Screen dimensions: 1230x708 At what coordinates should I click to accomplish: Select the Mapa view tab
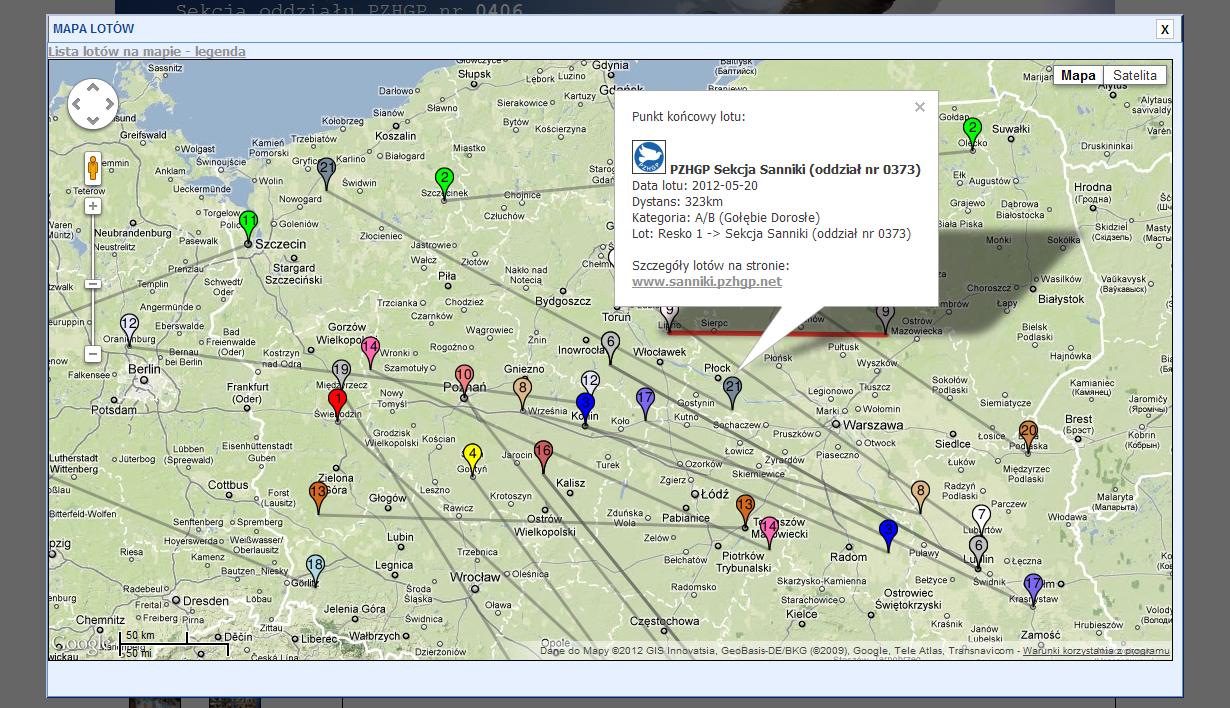pyautogui.click(x=1078, y=75)
